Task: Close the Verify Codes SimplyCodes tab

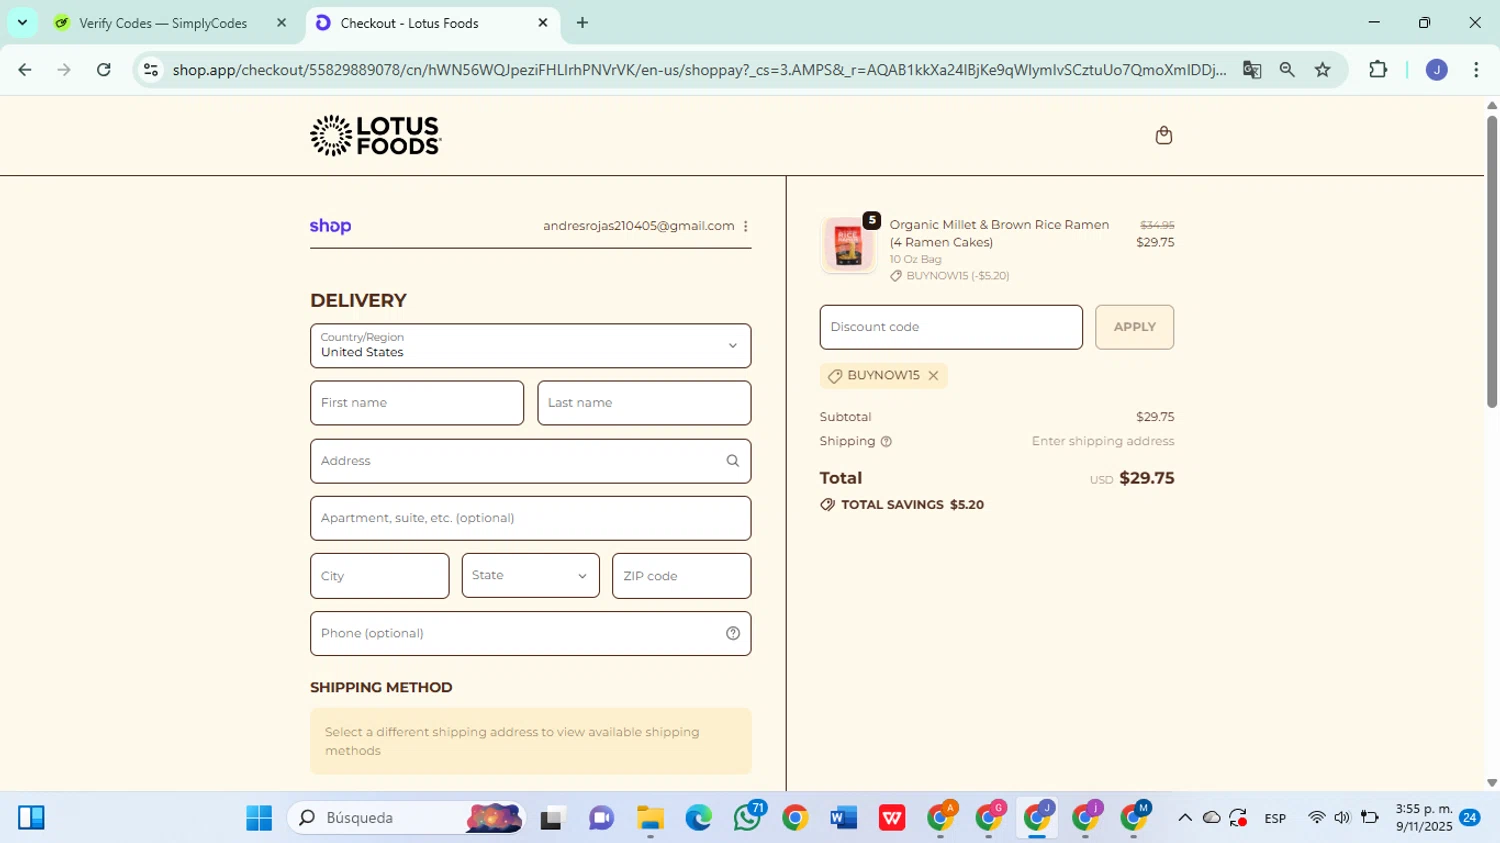Action: tap(281, 22)
